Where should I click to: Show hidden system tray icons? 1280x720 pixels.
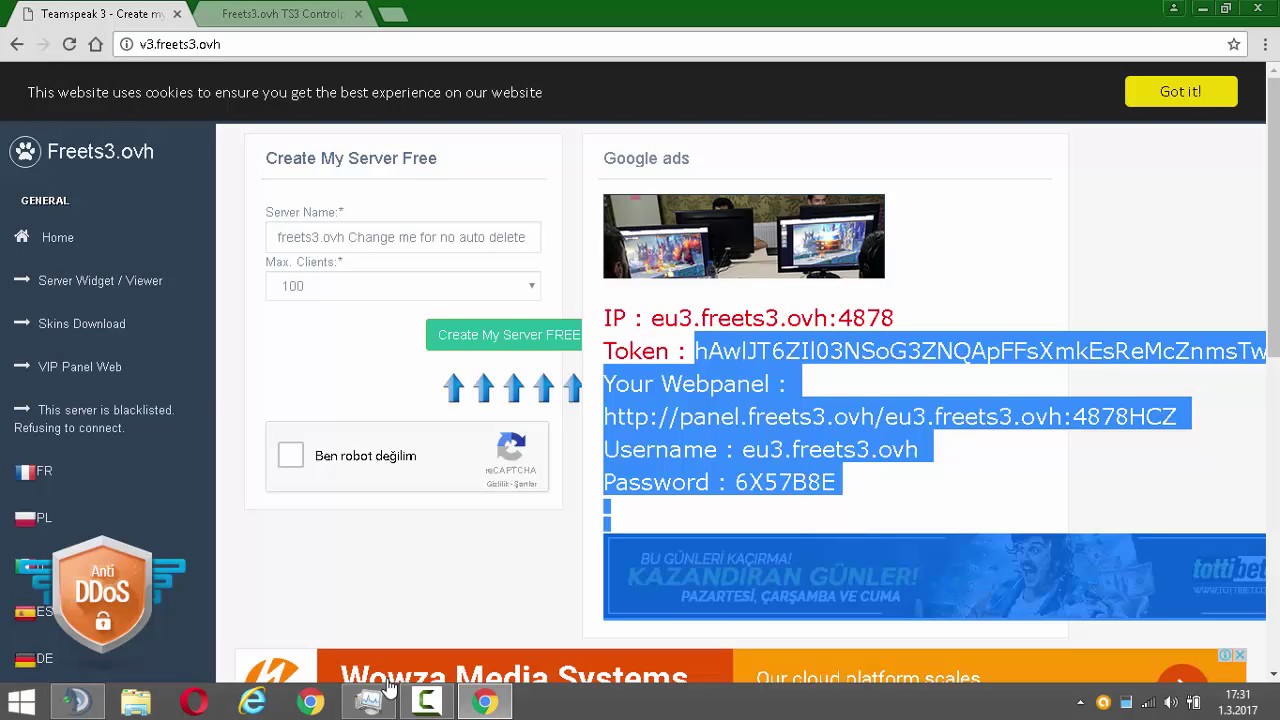click(1080, 702)
